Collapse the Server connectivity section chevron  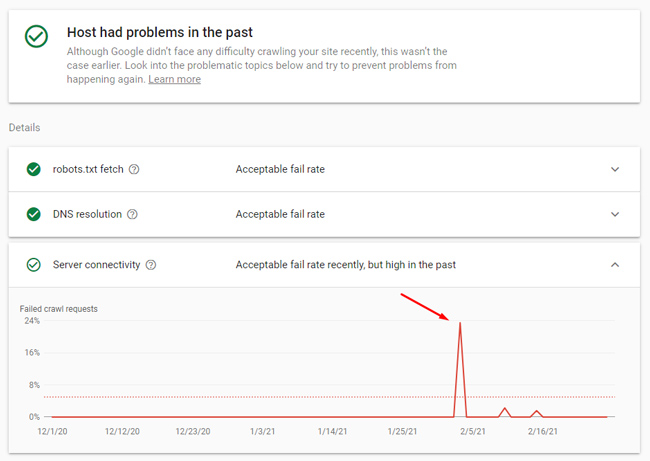[615, 265]
